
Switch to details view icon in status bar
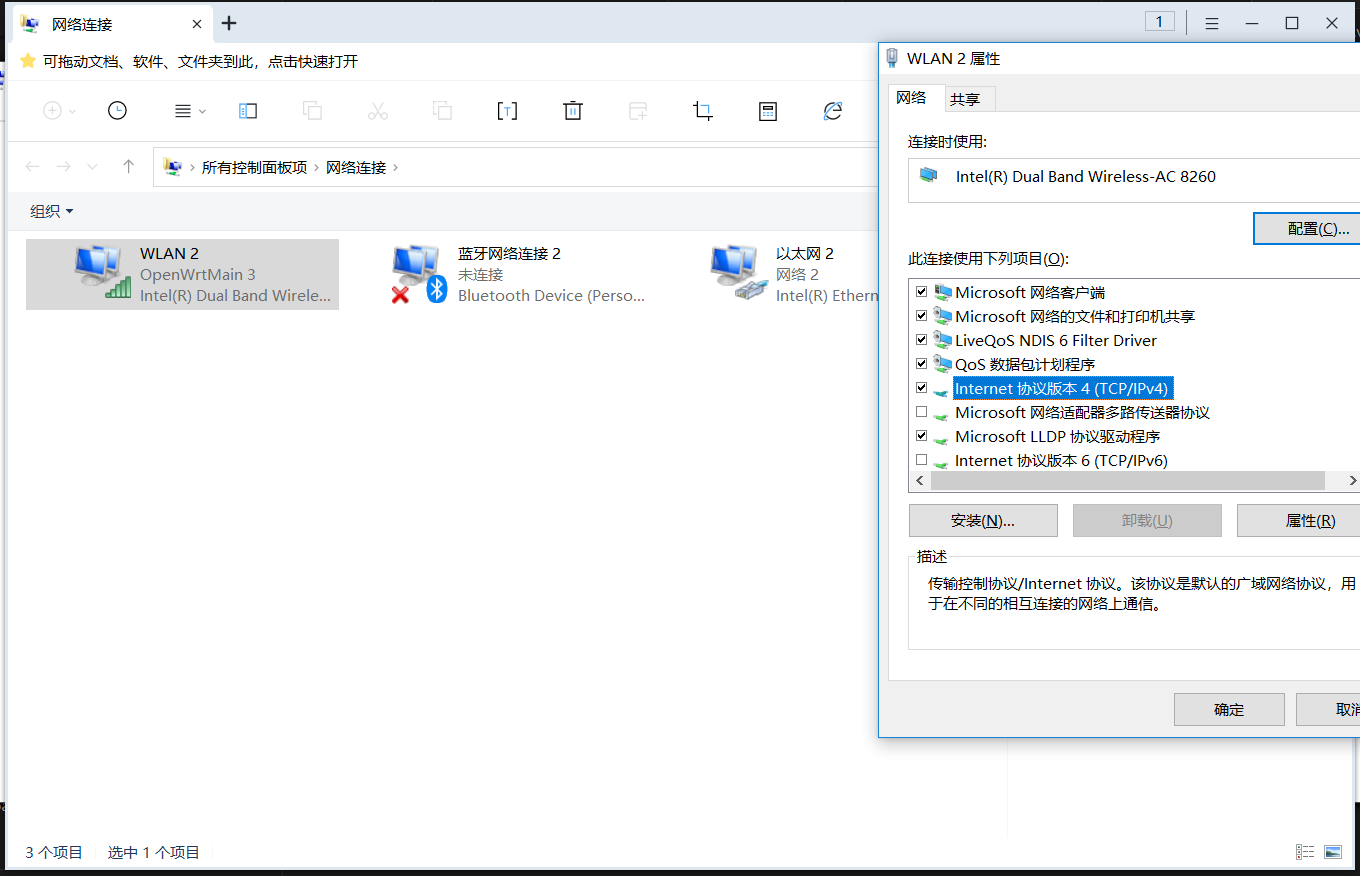pyautogui.click(x=1305, y=852)
